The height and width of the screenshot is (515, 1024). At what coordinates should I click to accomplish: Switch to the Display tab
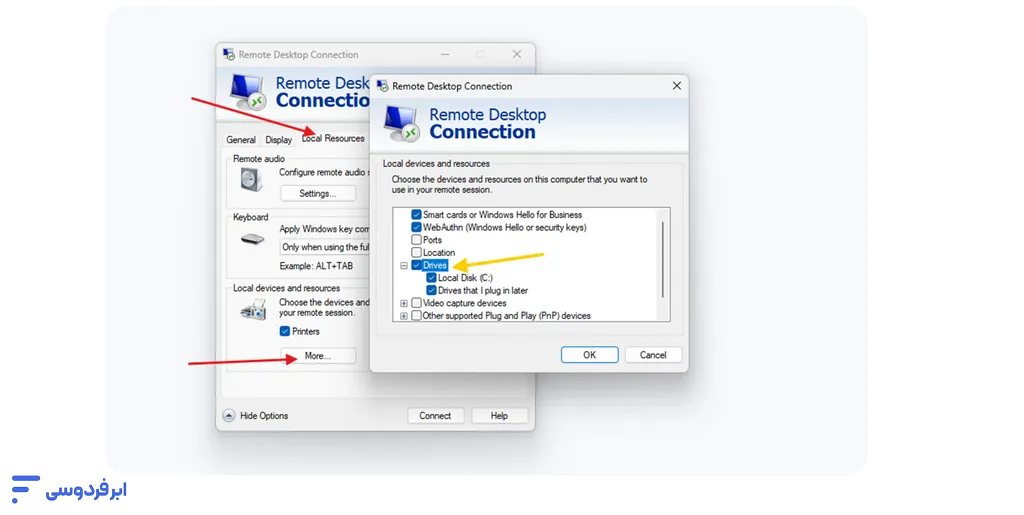278,140
